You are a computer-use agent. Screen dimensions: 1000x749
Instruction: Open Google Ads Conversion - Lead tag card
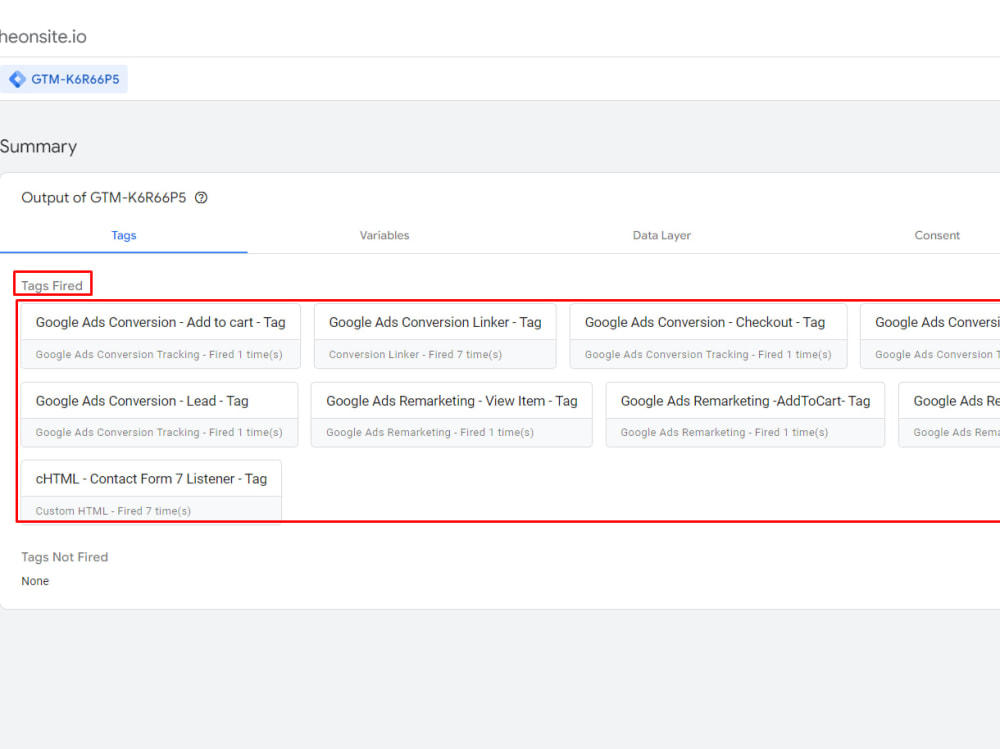pyautogui.click(x=159, y=415)
